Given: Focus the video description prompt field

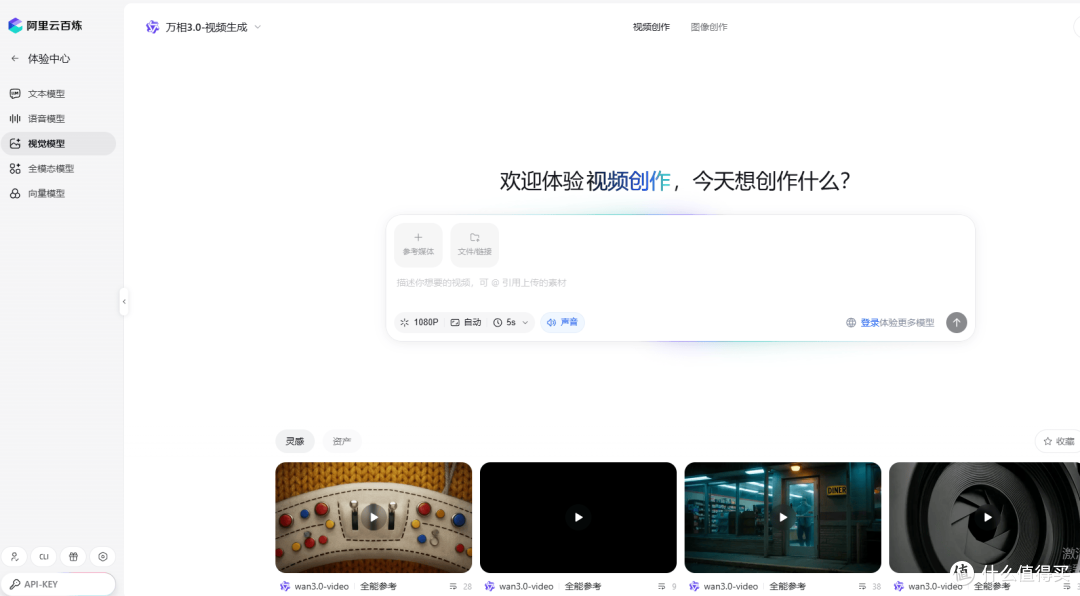Looking at the screenshot, I should (681, 283).
